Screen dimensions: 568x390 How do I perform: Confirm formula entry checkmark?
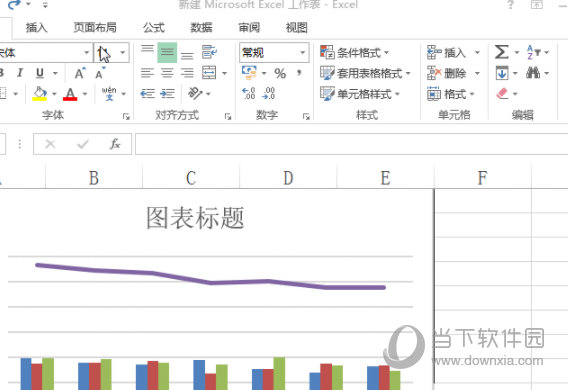click(x=83, y=144)
